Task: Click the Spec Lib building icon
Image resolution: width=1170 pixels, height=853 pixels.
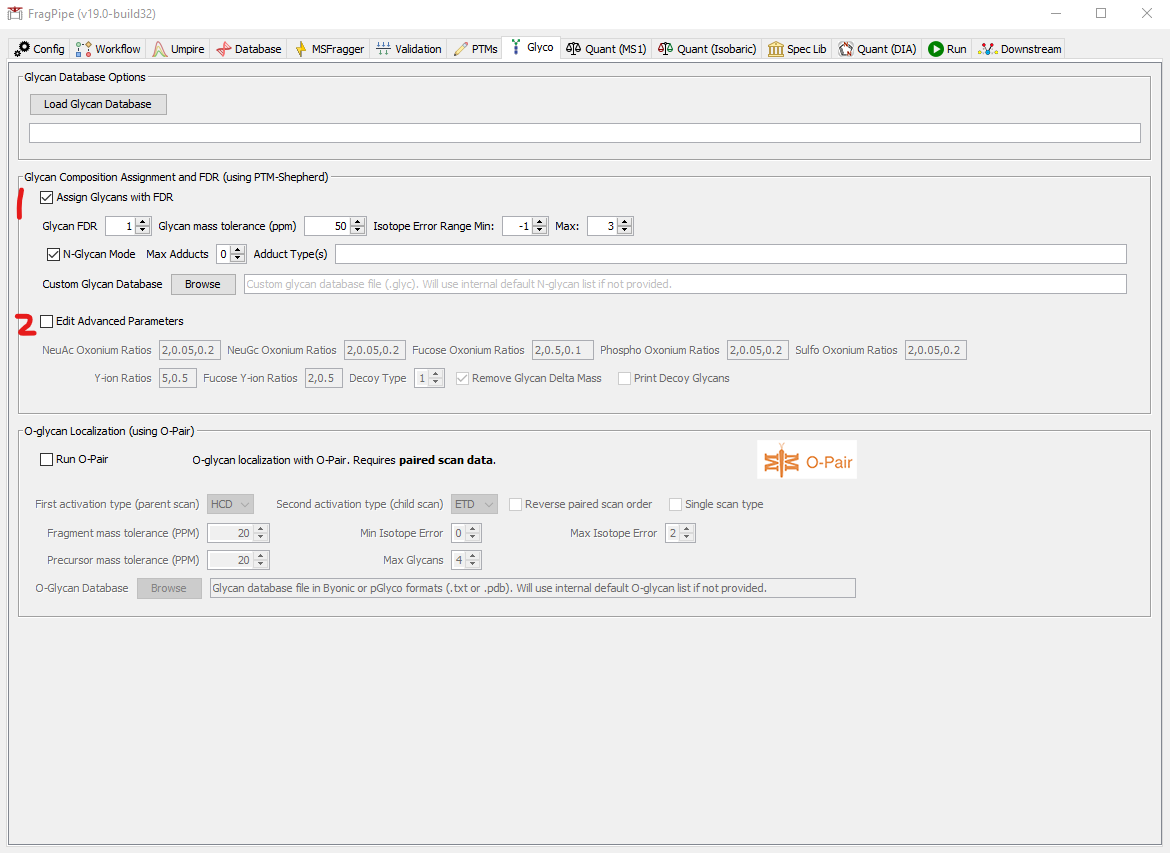Action: pyautogui.click(x=776, y=49)
